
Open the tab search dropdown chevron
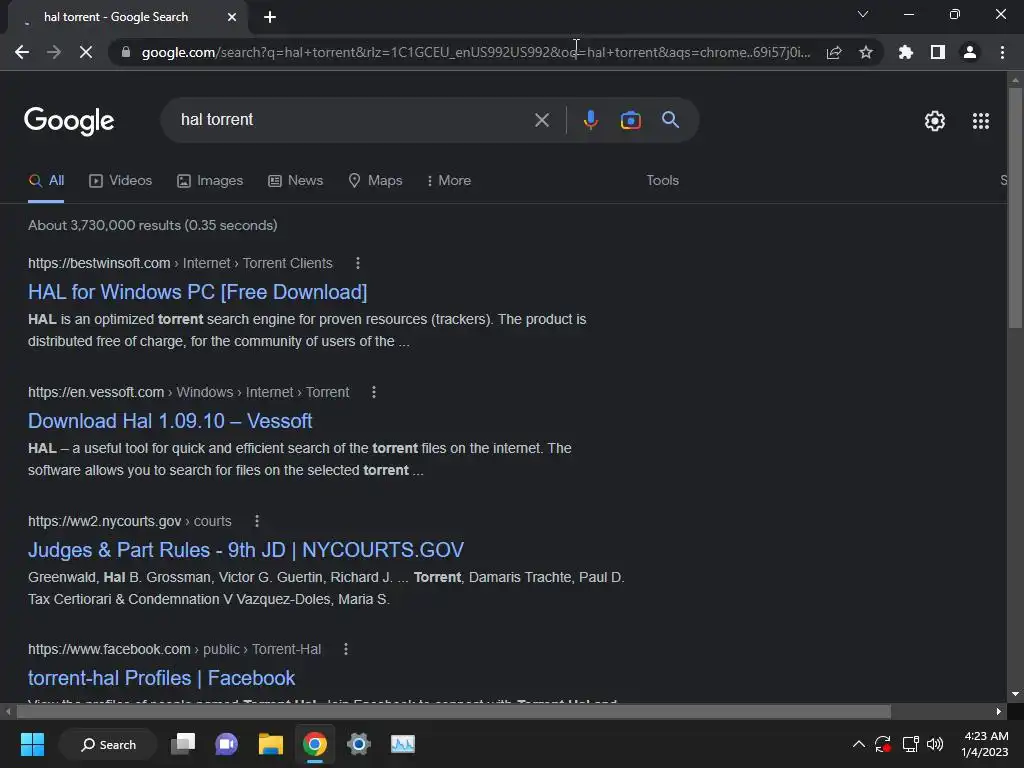pyautogui.click(x=863, y=14)
